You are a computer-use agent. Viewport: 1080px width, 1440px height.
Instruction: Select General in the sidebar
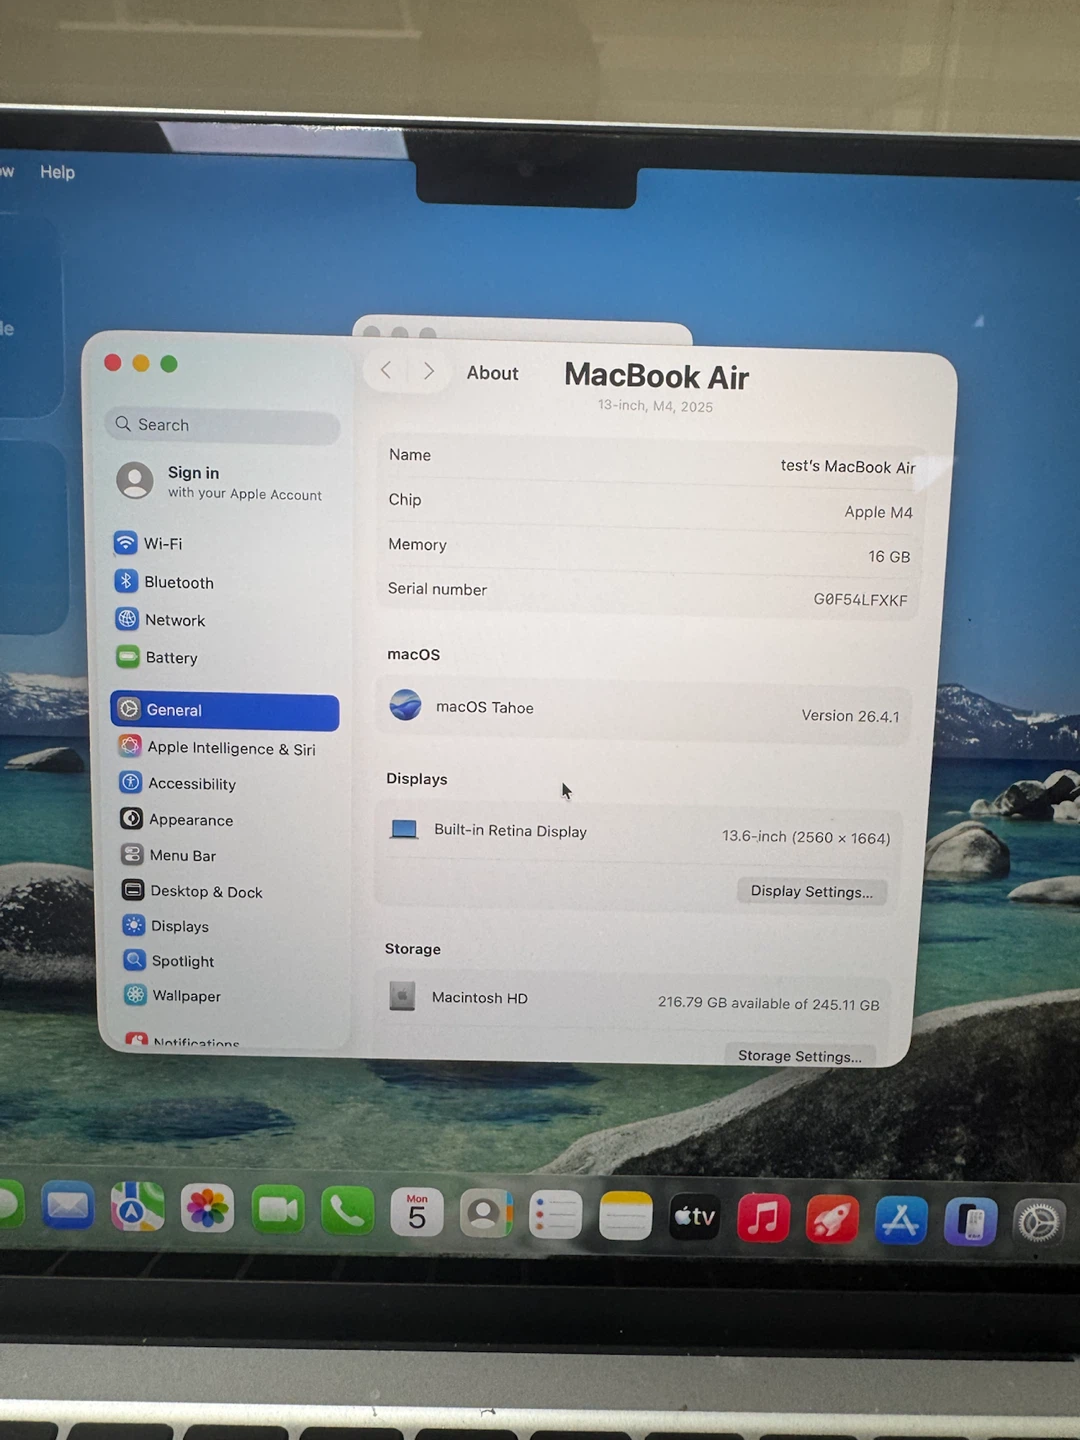point(225,710)
